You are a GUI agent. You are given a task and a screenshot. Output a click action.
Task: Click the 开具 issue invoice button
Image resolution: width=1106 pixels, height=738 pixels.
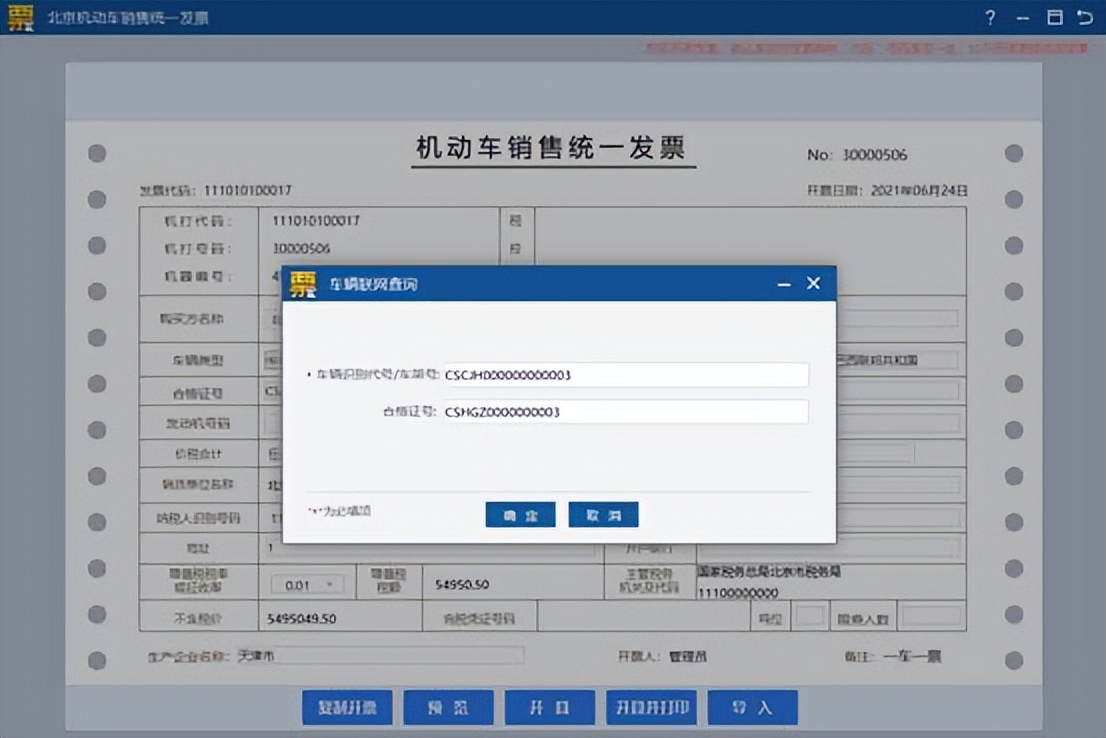(549, 707)
